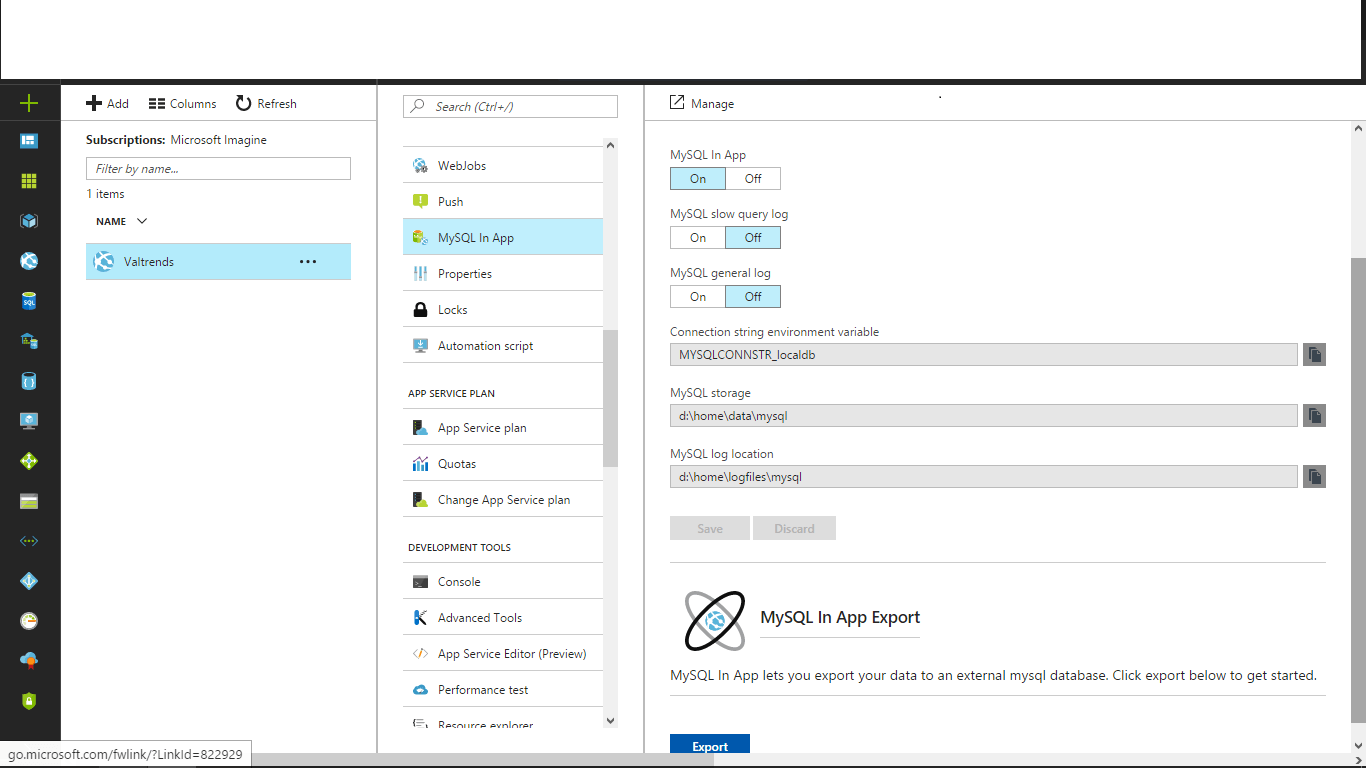
Task: Copy the connection string environment variable
Action: tap(1314, 354)
